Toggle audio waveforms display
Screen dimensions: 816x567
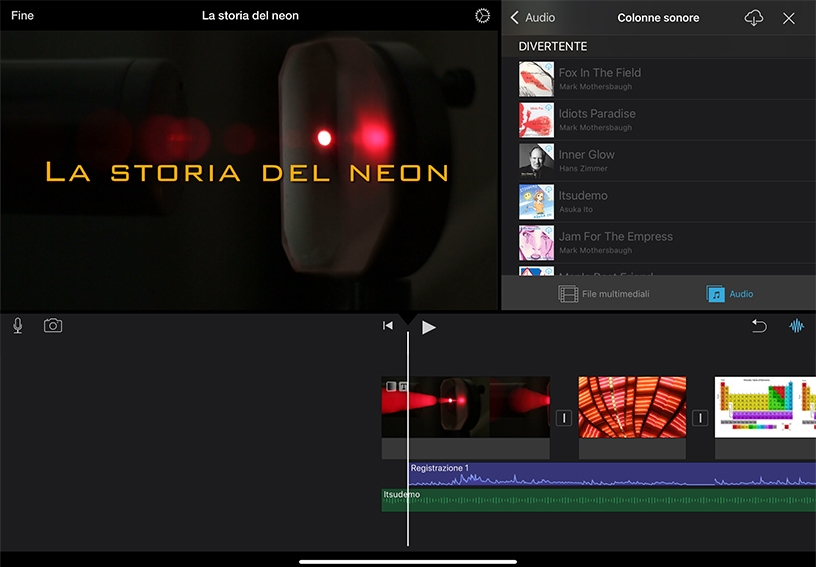[796, 326]
